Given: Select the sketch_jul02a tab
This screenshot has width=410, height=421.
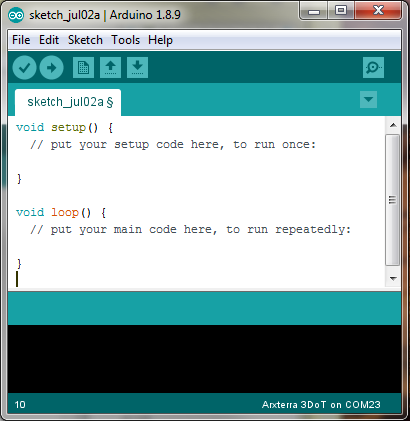Looking at the screenshot, I should (x=68, y=102).
